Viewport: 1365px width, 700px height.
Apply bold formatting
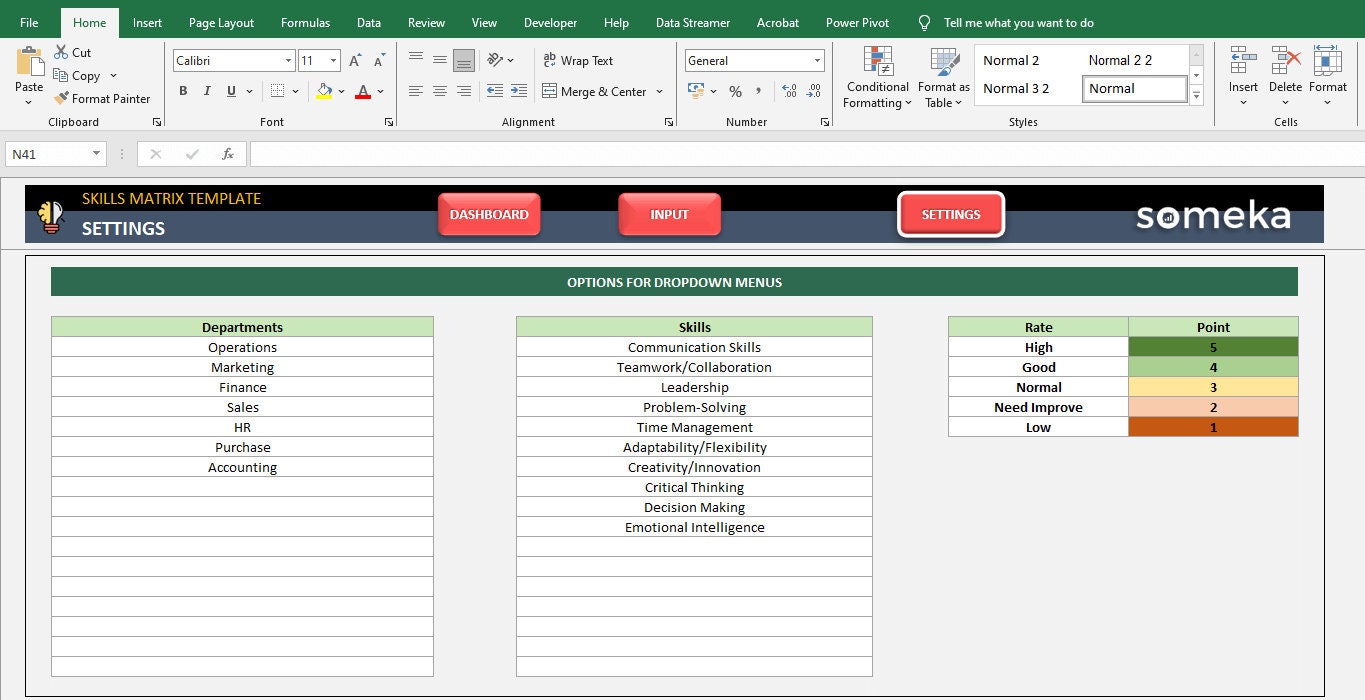[x=183, y=90]
